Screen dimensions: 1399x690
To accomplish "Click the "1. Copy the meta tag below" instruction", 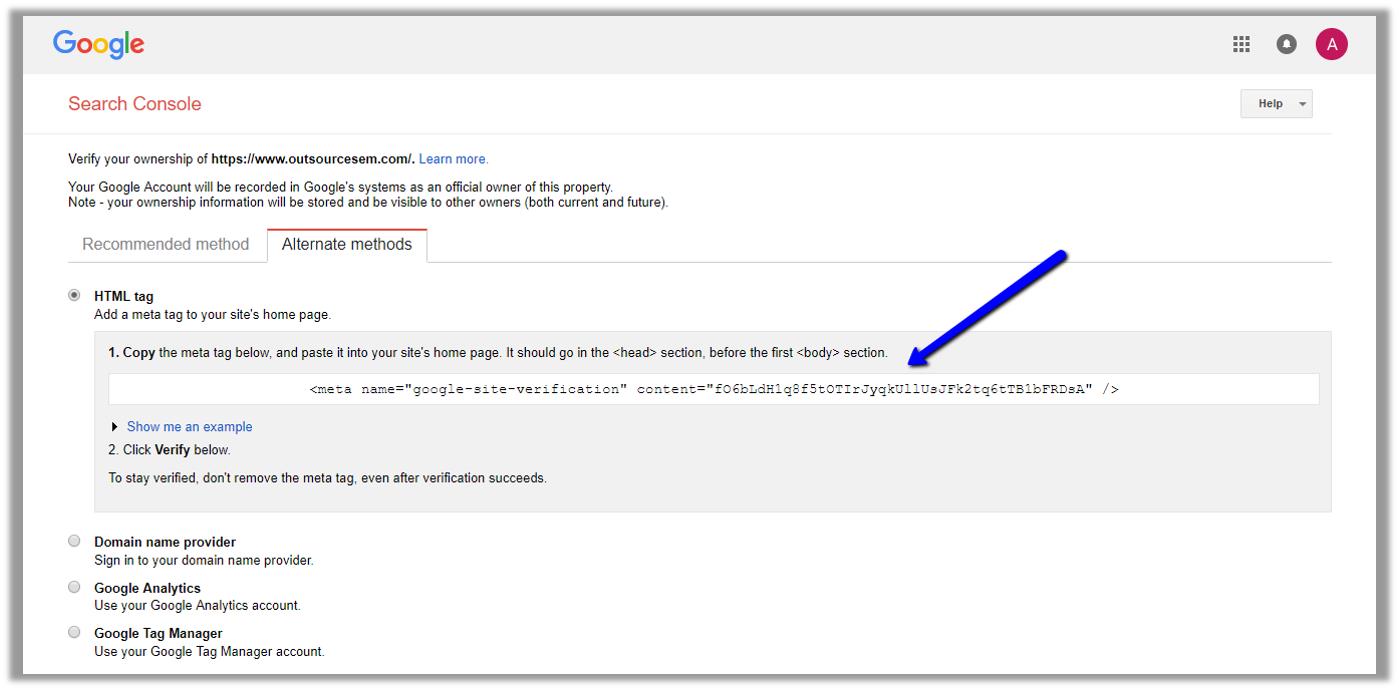I will (498, 353).
